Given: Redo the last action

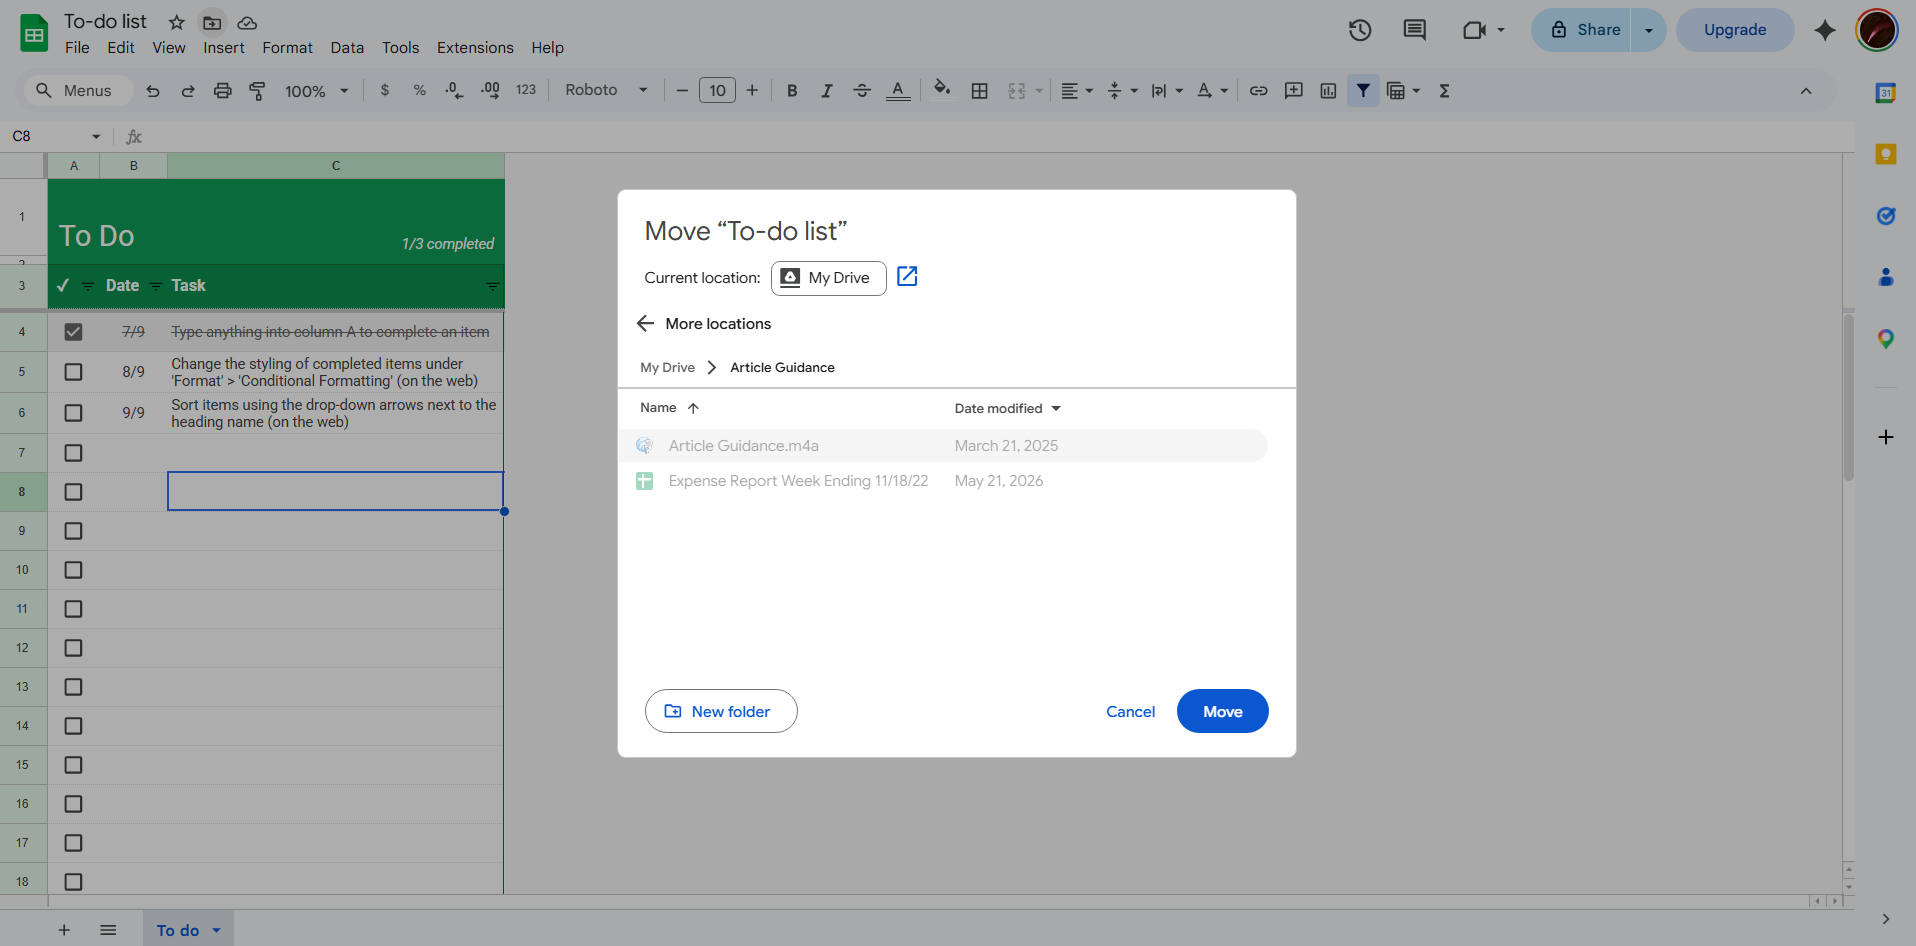Looking at the screenshot, I should pos(188,91).
